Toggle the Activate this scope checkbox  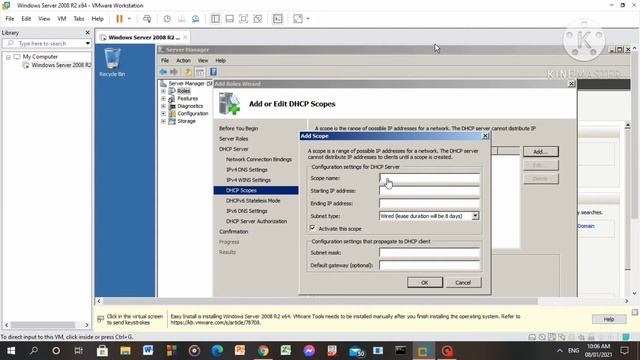pos(313,229)
